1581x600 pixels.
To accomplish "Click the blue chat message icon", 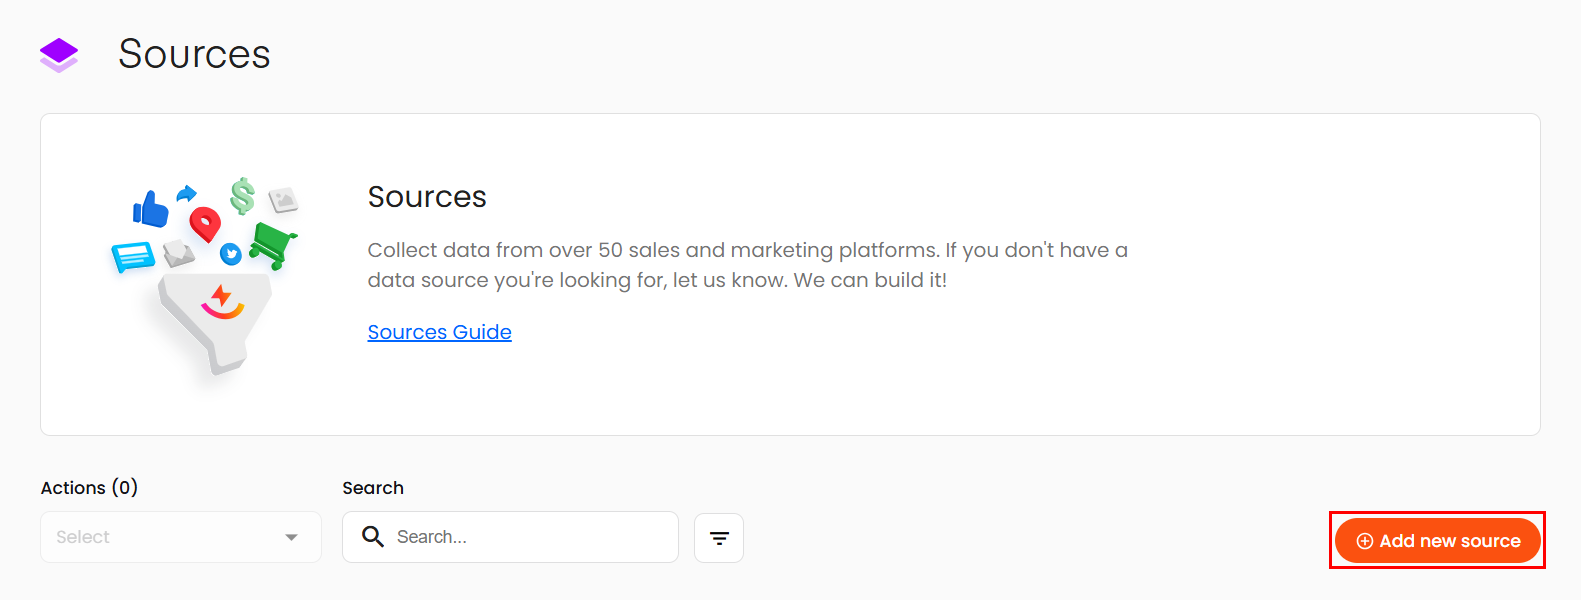I will click(x=132, y=257).
